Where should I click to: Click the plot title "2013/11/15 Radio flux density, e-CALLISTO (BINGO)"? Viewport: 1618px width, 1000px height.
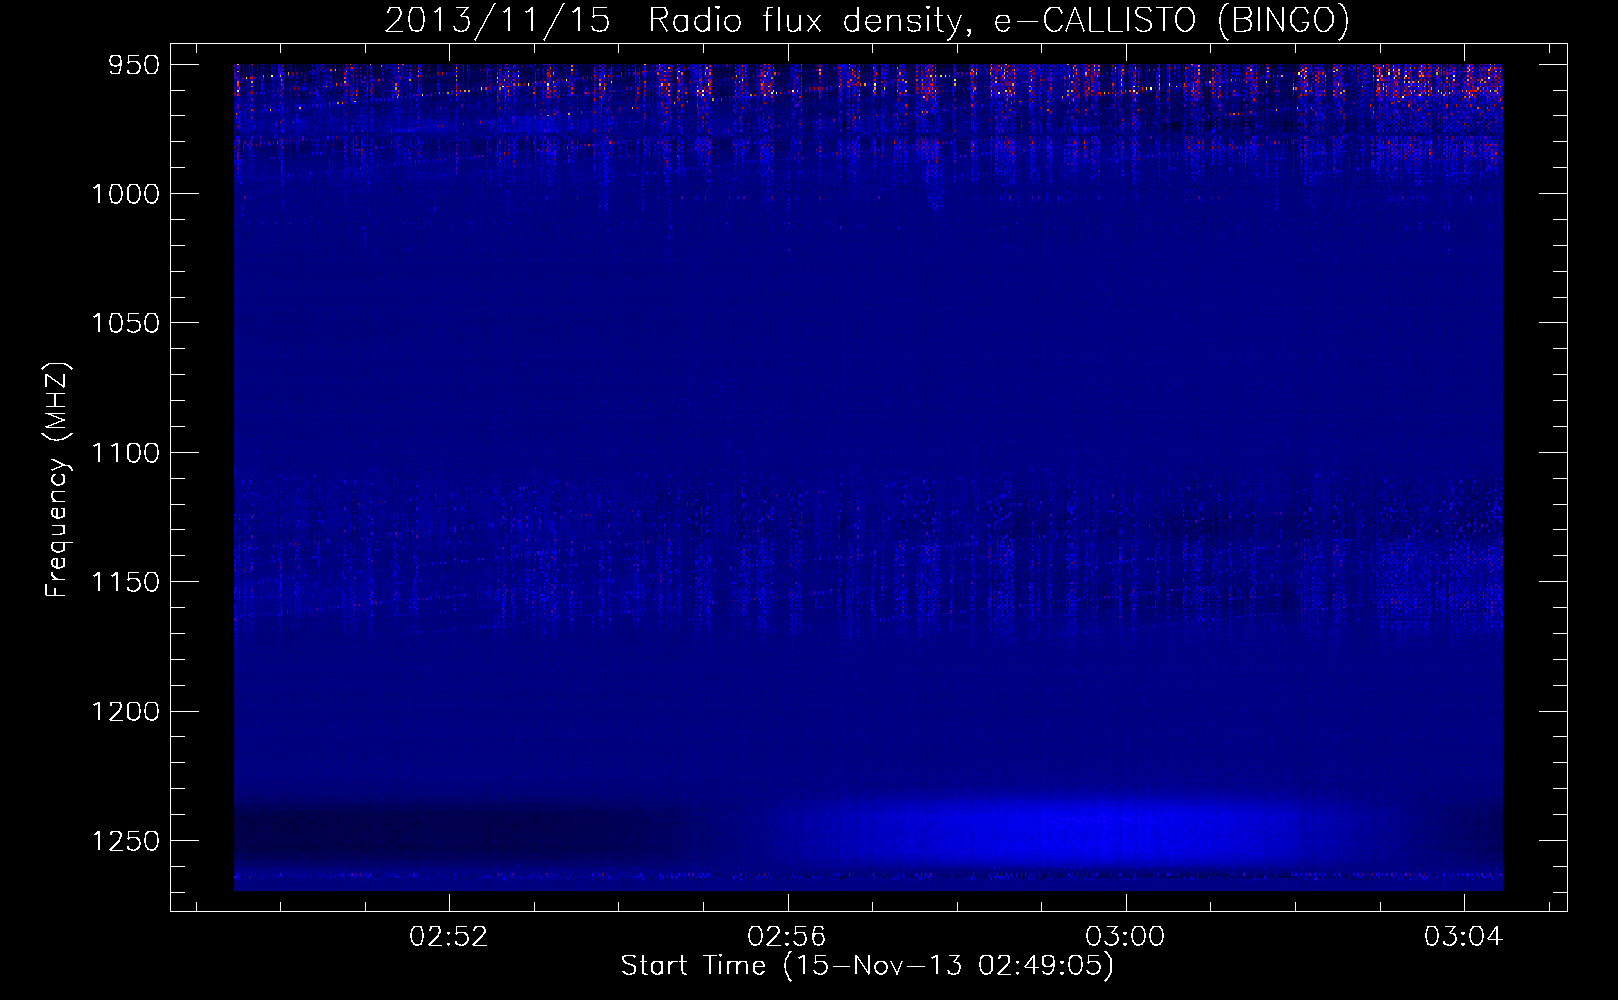point(867,20)
